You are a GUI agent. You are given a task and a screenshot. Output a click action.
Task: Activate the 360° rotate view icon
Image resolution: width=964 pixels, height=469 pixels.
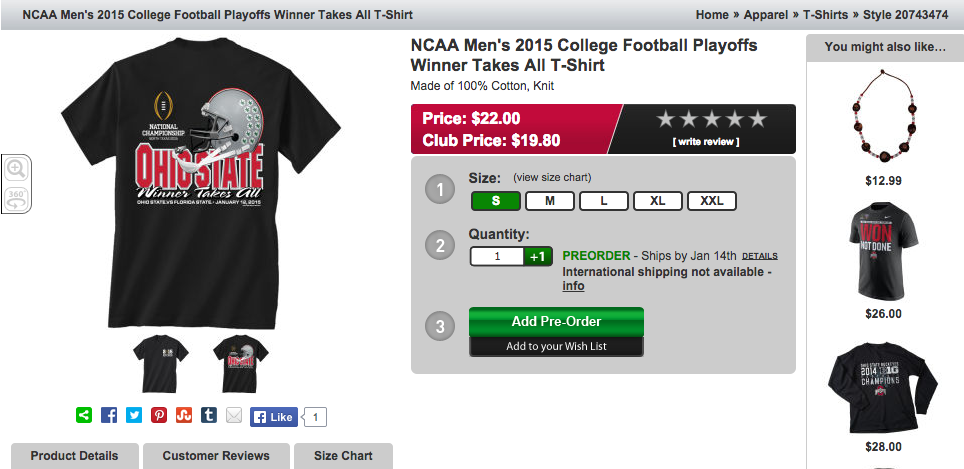[16, 197]
